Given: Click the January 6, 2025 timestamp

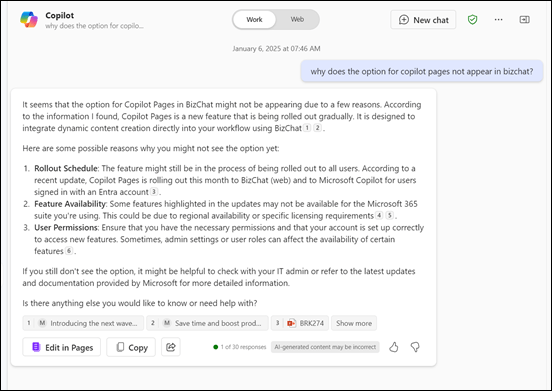Looking at the screenshot, I should (x=276, y=49).
